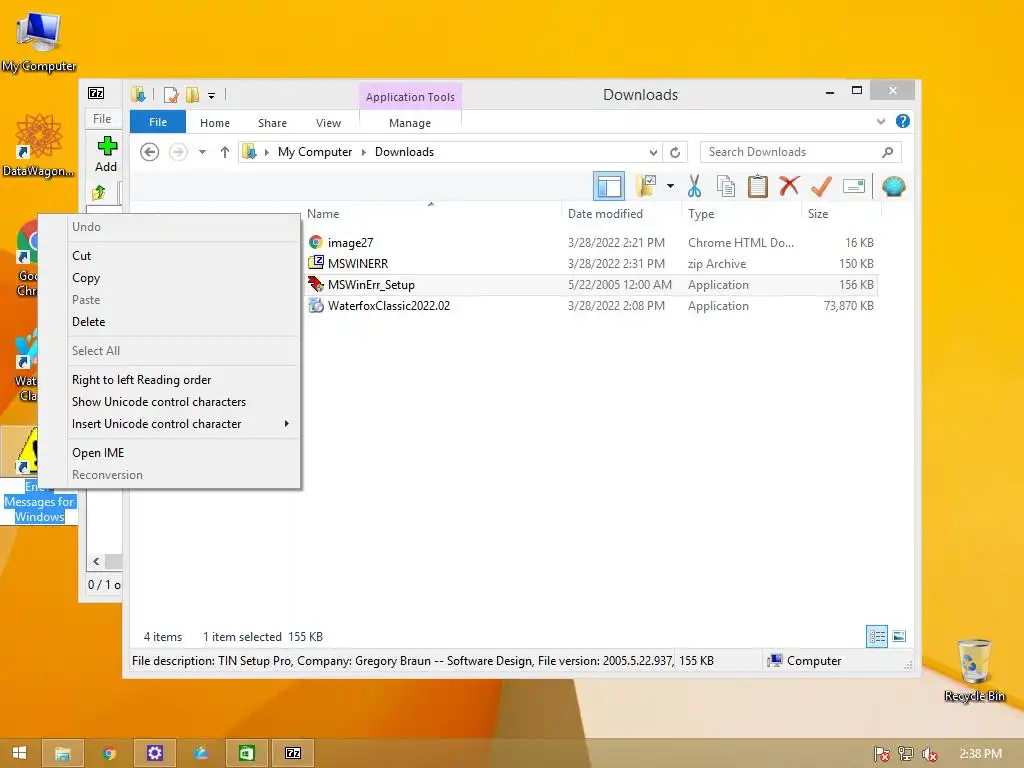Click the orange checkmark Properties icon
1024x768 pixels.
[x=821, y=186]
